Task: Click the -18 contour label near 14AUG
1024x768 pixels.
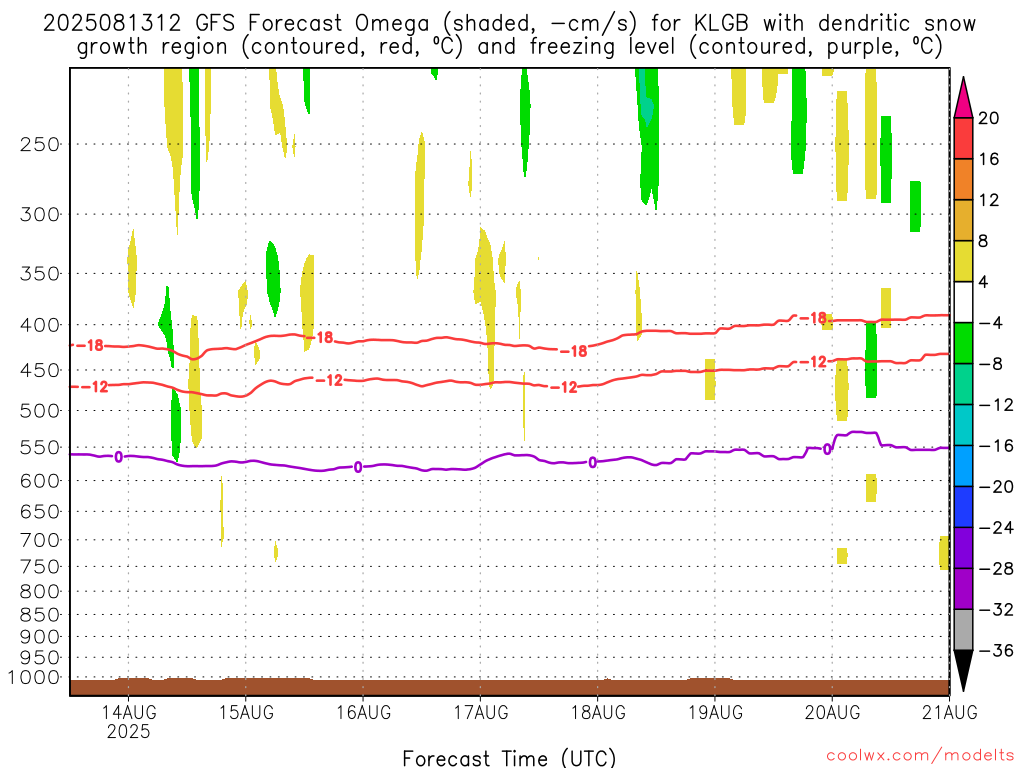Action: [91, 345]
